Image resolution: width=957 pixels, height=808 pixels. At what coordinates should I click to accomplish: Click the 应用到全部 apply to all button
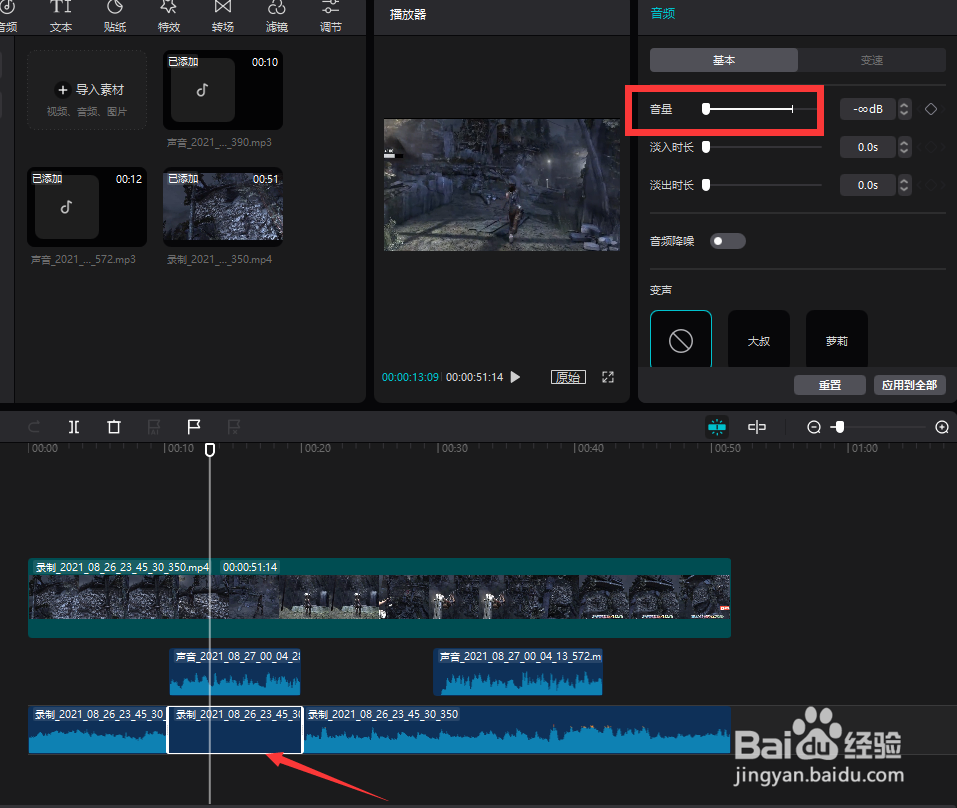pyautogui.click(x=909, y=385)
